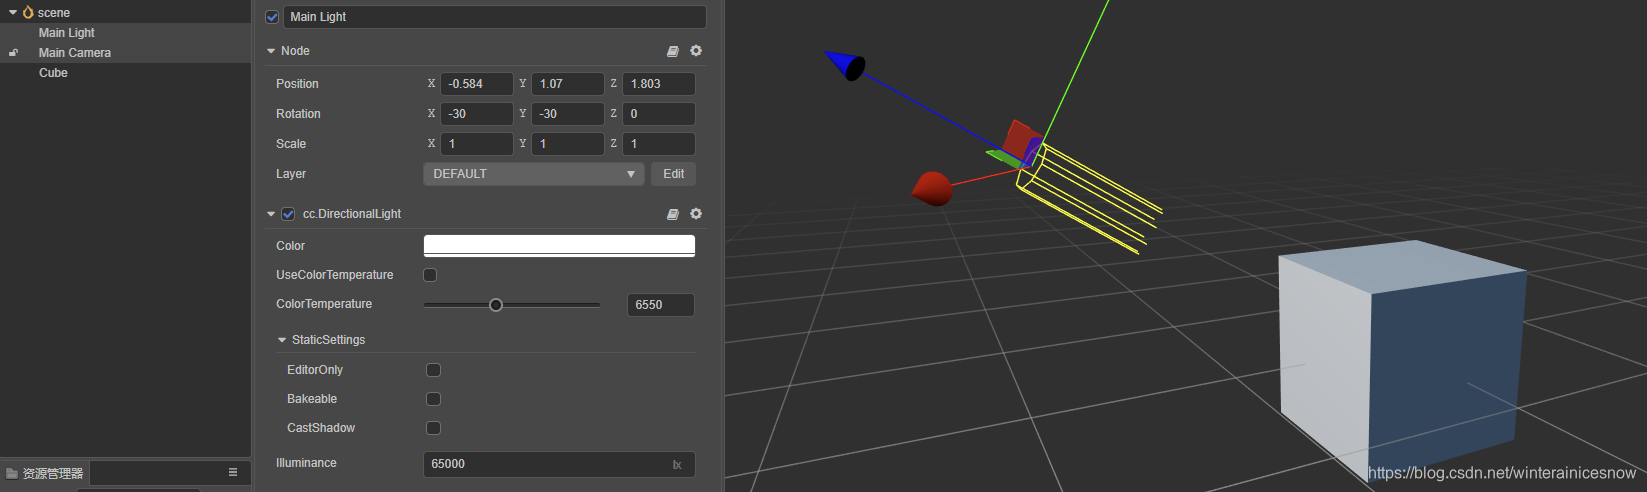Open the Node section gear settings
Viewport: 1647px width, 492px height.
pyautogui.click(x=696, y=51)
